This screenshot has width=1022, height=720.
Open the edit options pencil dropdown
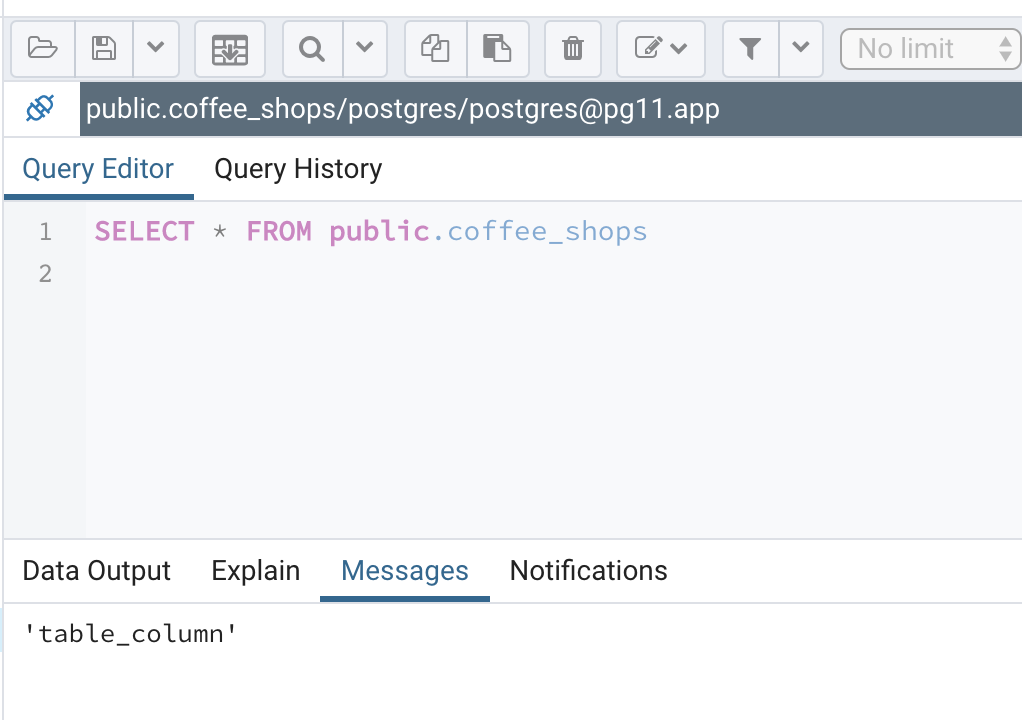click(660, 48)
